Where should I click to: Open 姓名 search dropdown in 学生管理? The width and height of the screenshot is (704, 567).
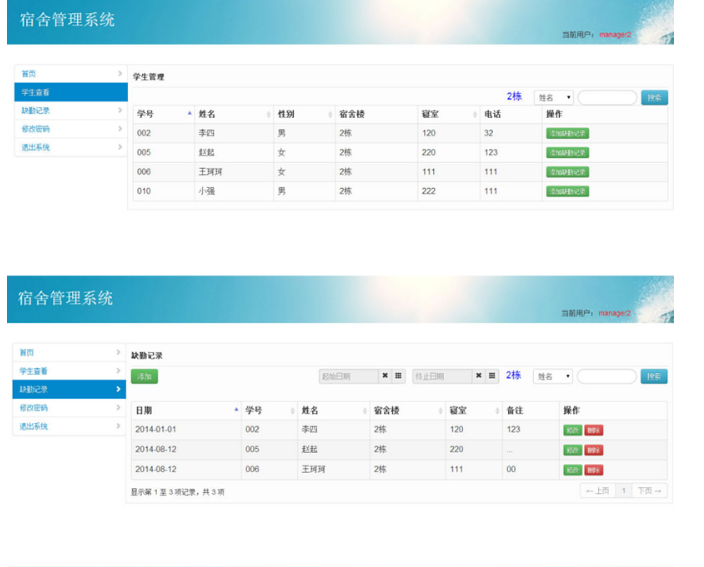pyautogui.click(x=554, y=98)
